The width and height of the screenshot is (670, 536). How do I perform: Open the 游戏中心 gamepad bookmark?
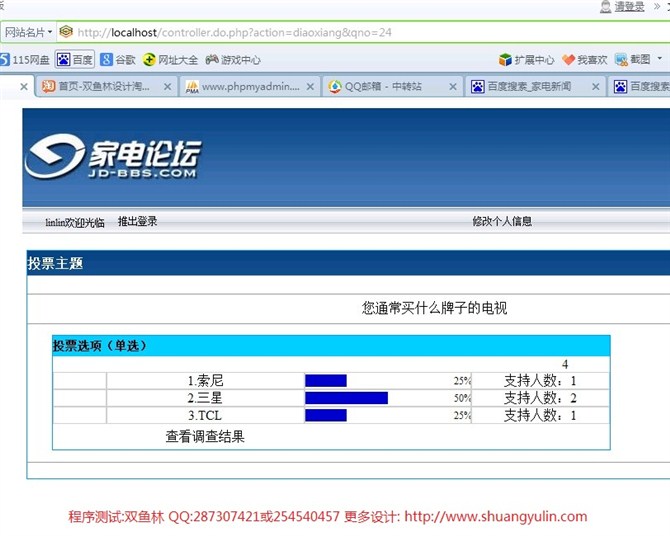[212, 60]
